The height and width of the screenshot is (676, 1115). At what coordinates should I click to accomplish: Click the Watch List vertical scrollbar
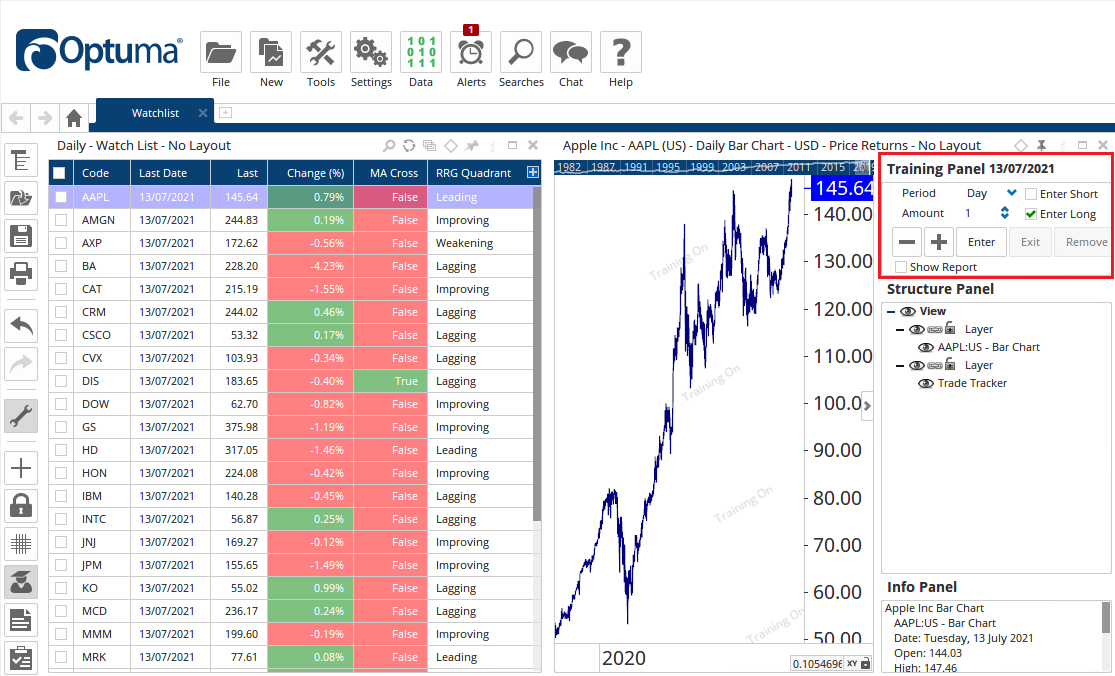point(537,353)
